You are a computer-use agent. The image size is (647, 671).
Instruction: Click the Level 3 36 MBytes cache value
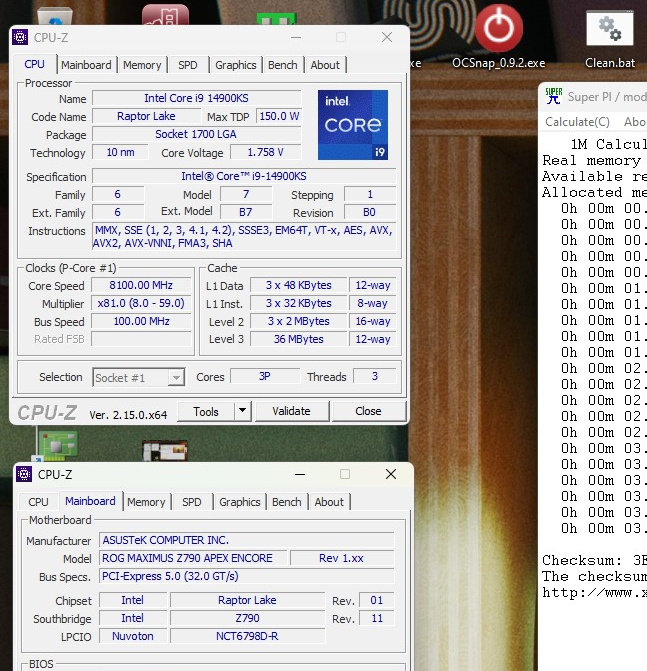point(298,339)
